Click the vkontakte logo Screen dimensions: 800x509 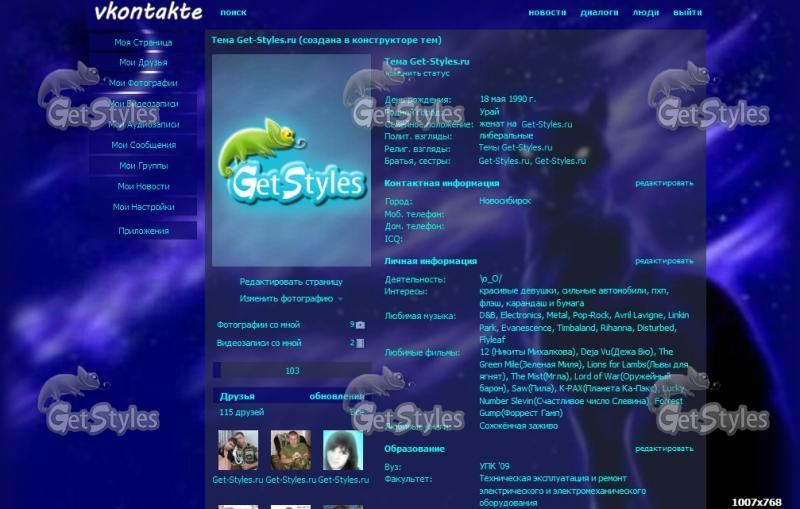[148, 12]
